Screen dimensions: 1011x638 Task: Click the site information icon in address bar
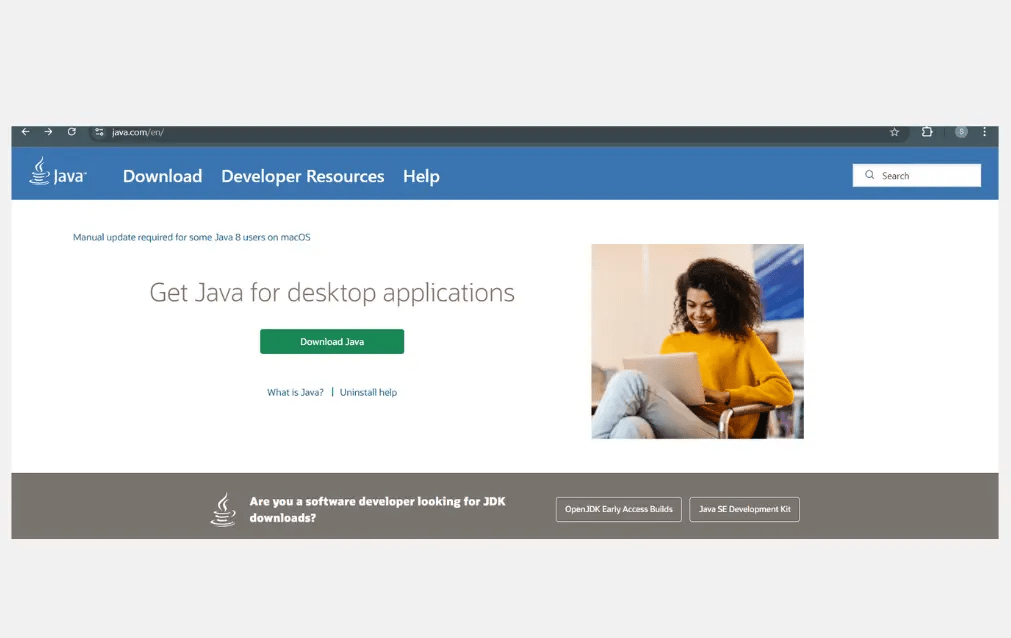click(x=98, y=131)
